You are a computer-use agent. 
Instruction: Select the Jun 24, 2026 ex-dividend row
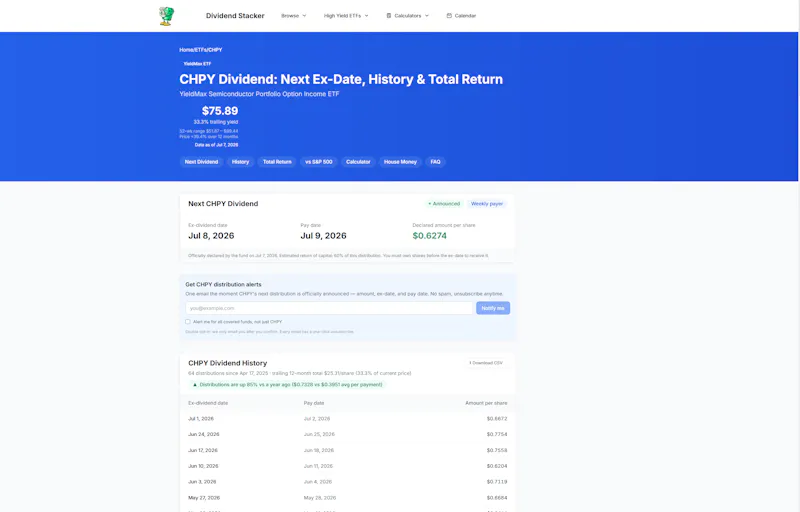click(x=347, y=434)
